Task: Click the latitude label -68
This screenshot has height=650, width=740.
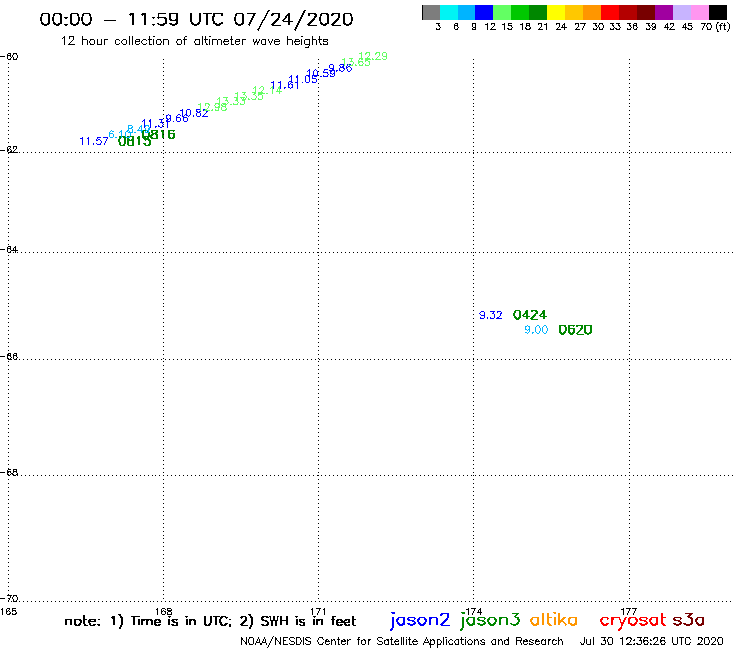Action: point(9,473)
